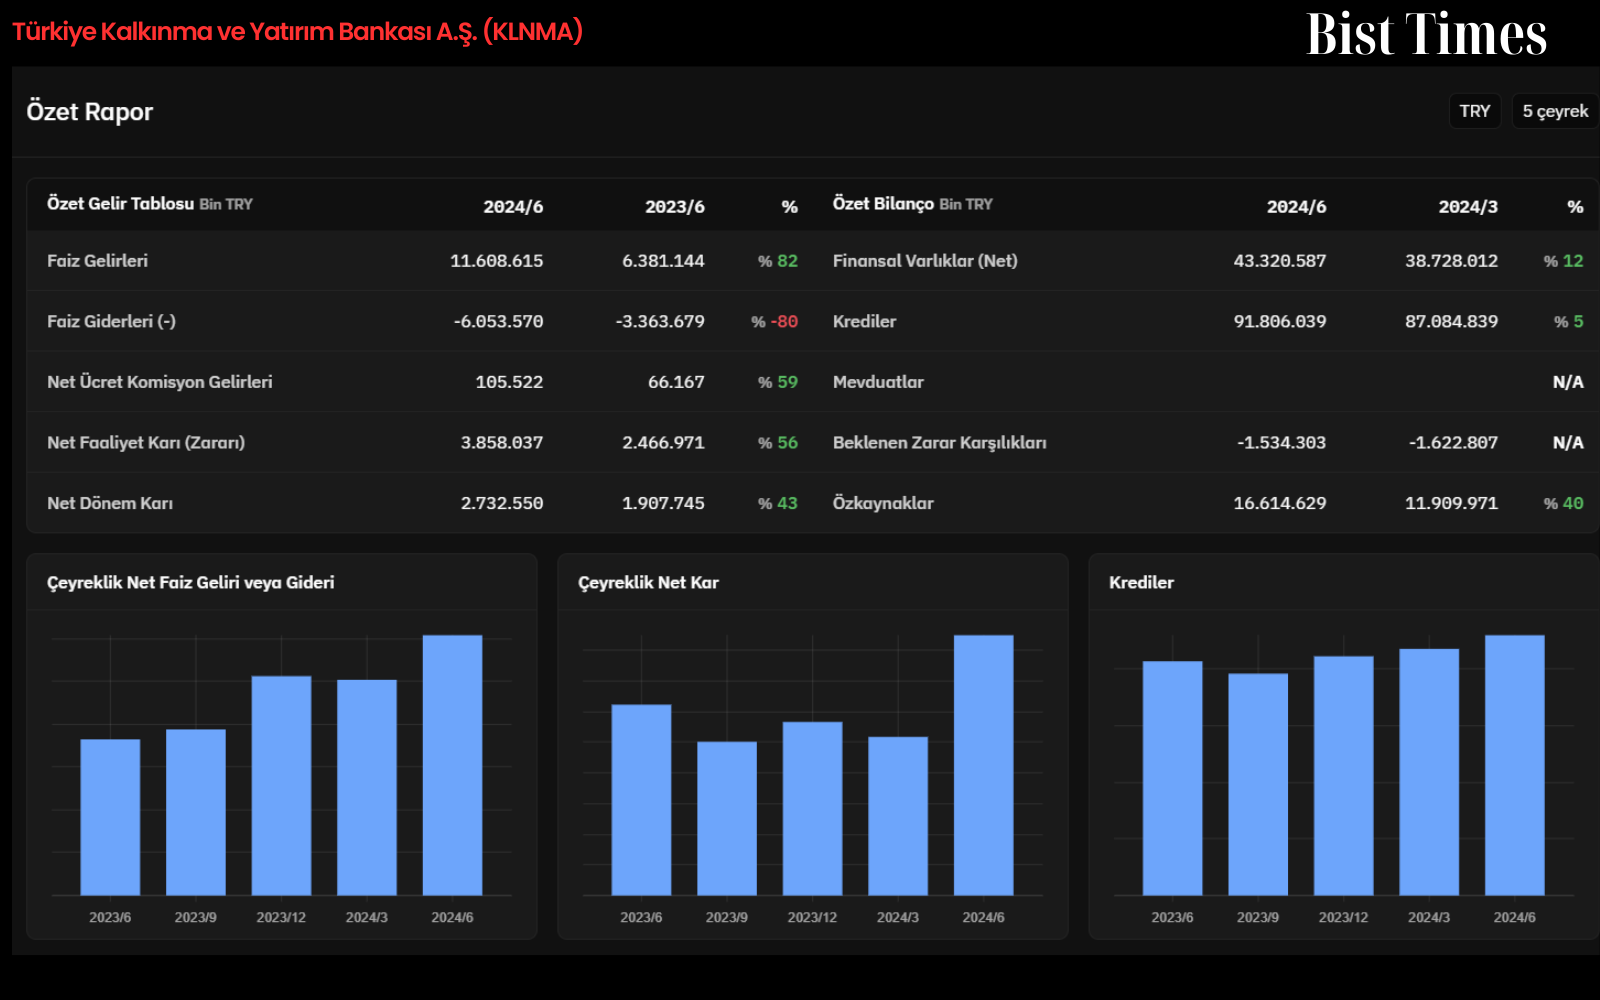Viewport: 1600px width, 1000px height.
Task: Click the % 43 change value
Action: click(x=778, y=503)
